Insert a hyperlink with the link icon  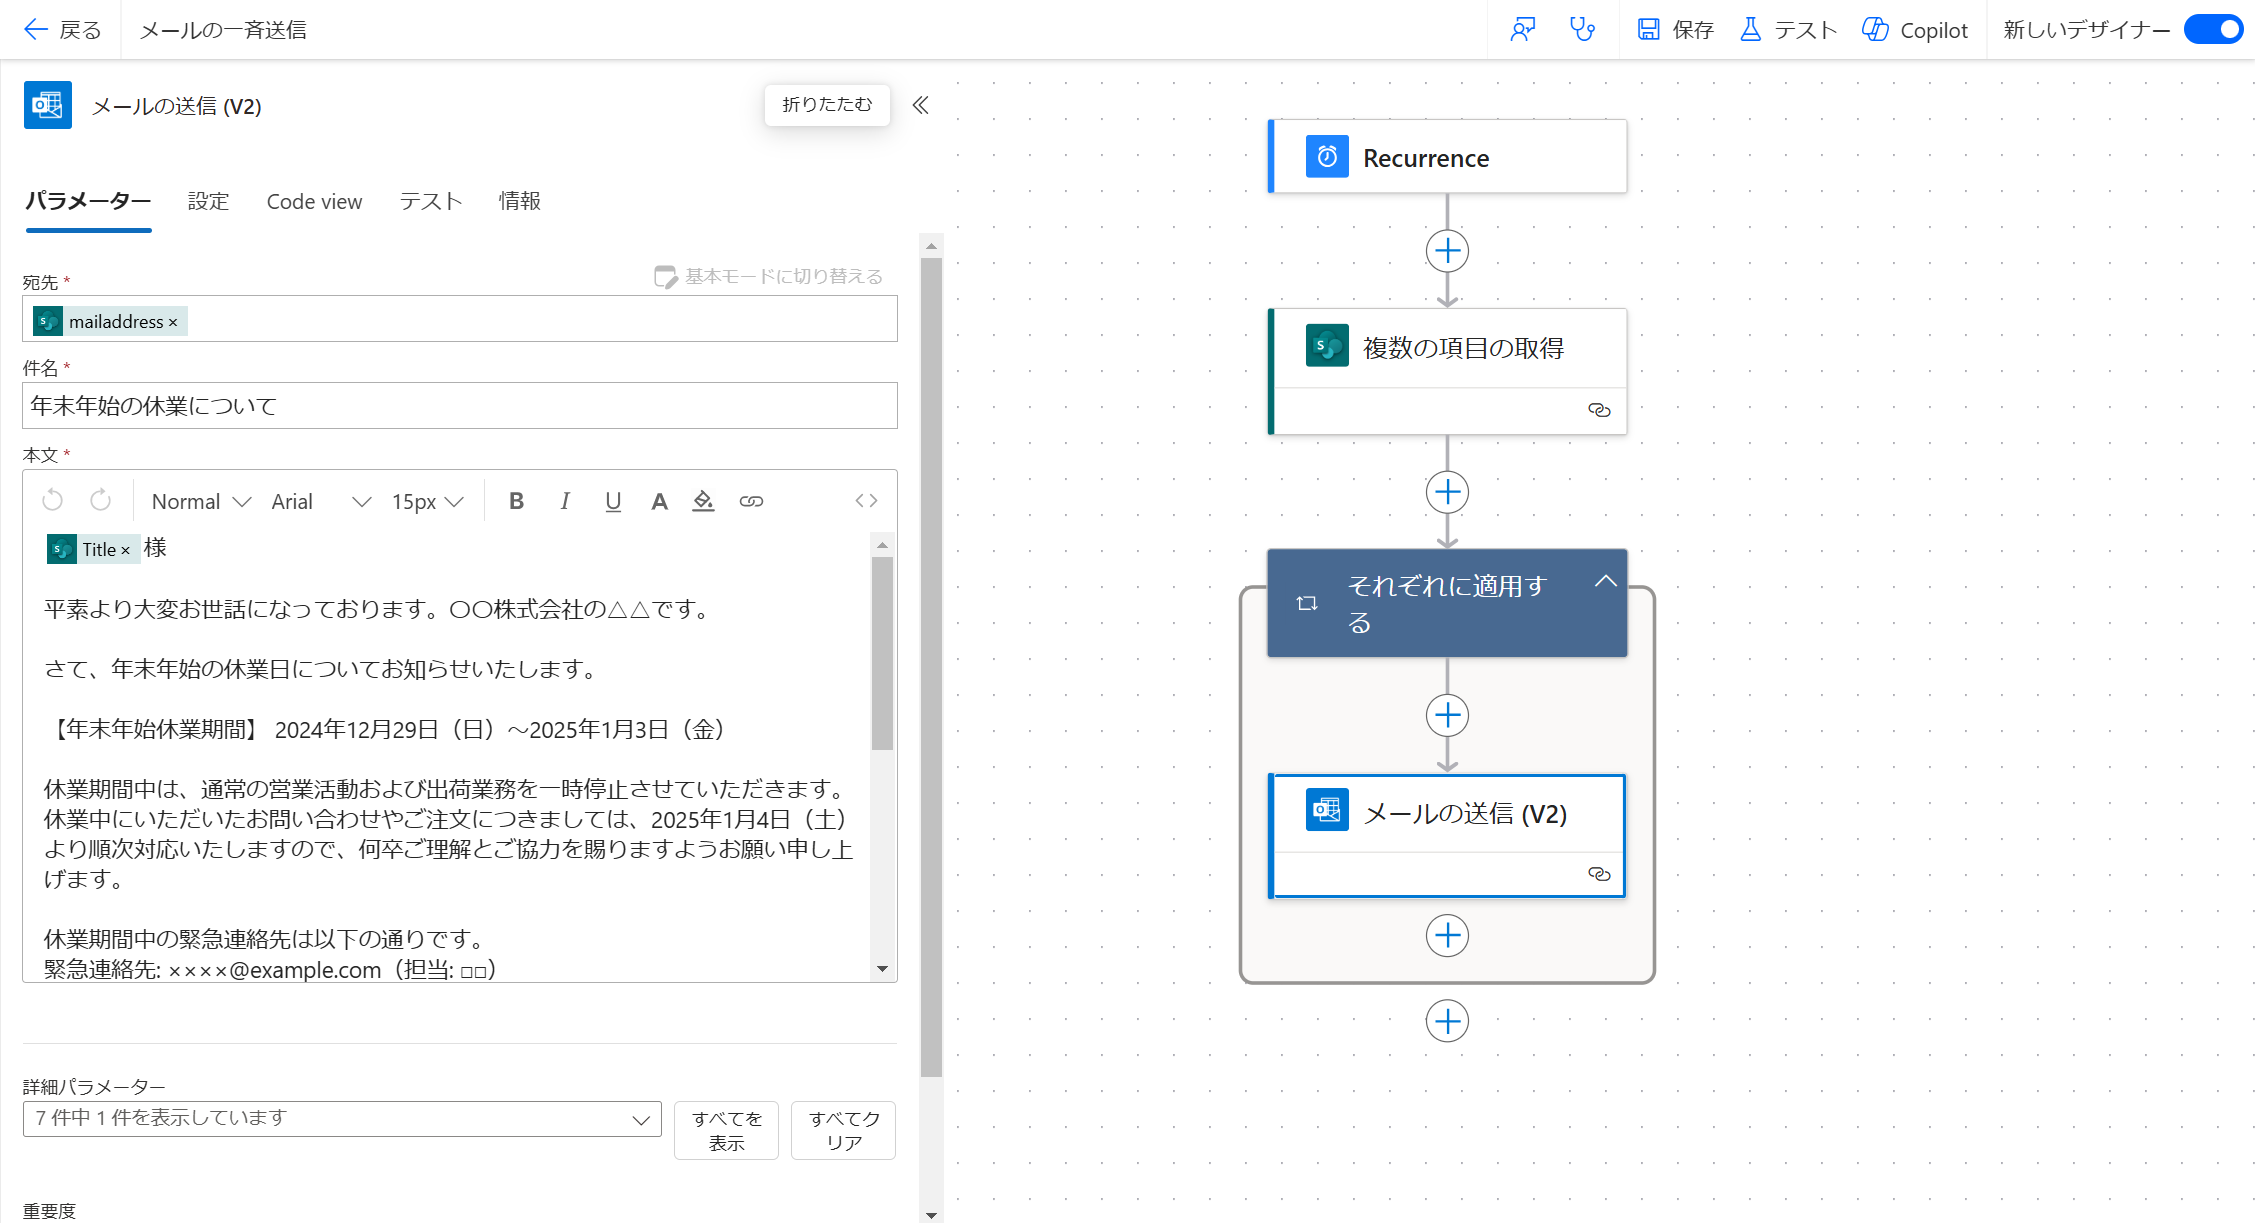pyautogui.click(x=751, y=501)
